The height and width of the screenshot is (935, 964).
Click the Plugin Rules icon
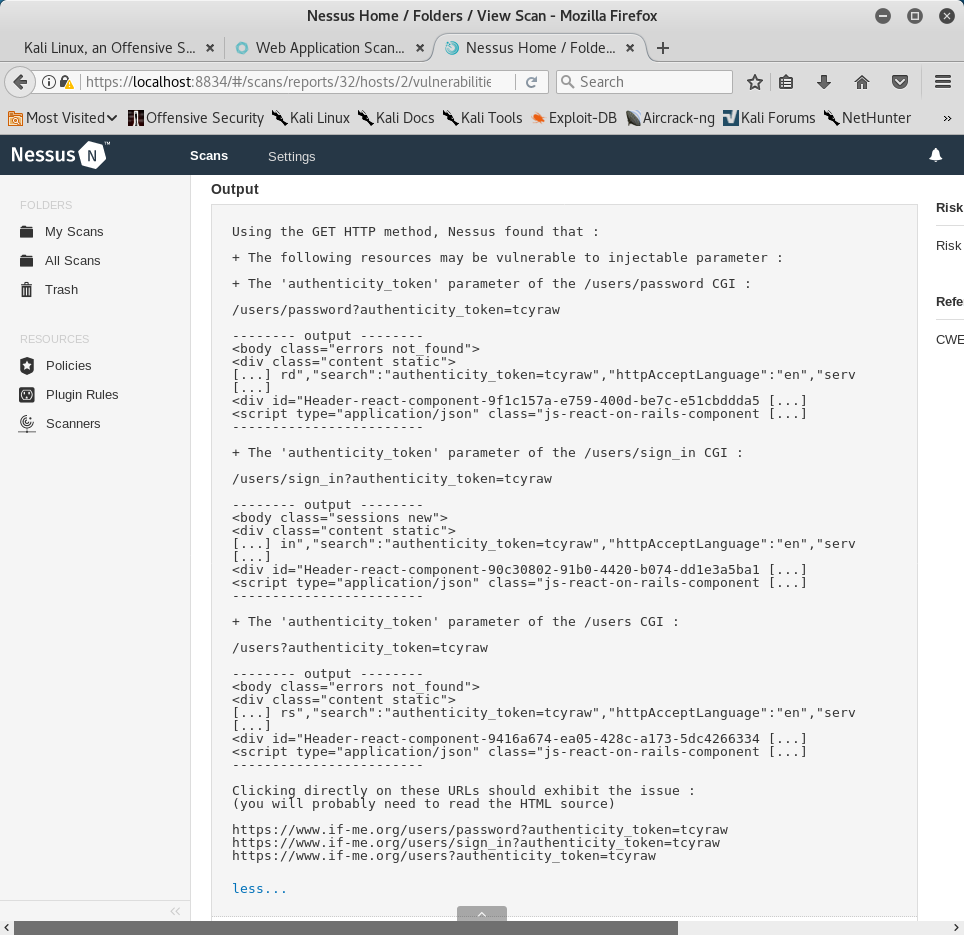pos(27,395)
